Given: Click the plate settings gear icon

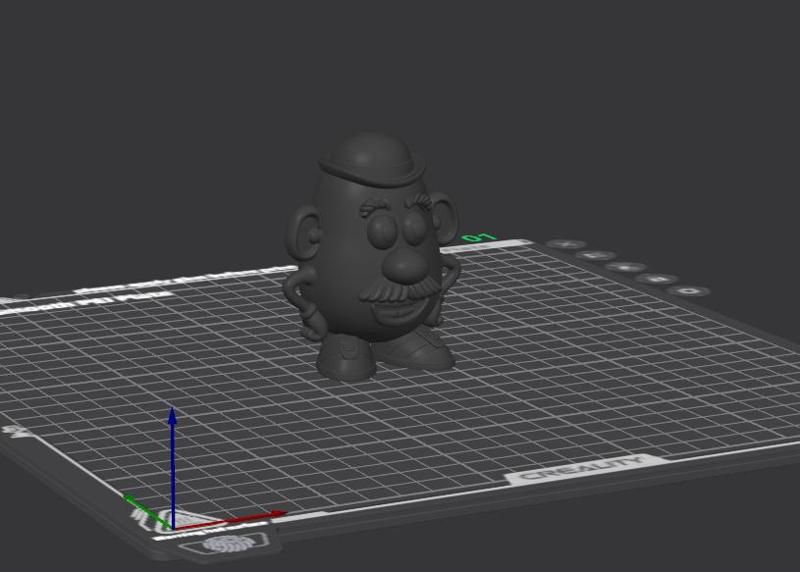Looking at the screenshot, I should (690, 291).
